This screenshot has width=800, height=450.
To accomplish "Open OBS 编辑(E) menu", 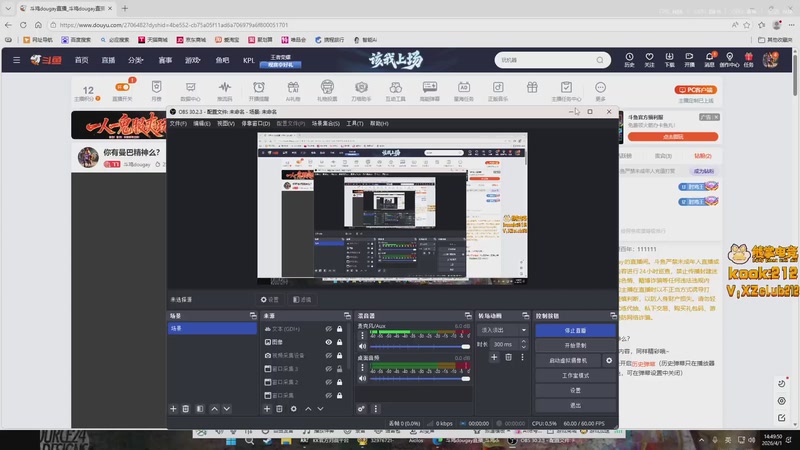I will 202,123.
